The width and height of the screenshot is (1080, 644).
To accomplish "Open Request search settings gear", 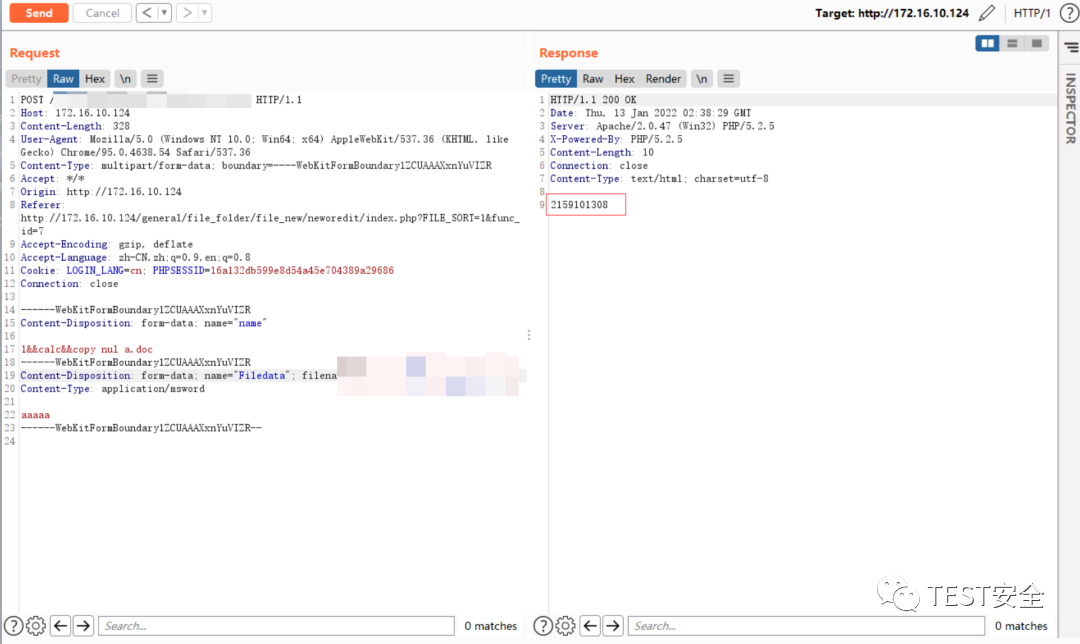I will coord(36,625).
